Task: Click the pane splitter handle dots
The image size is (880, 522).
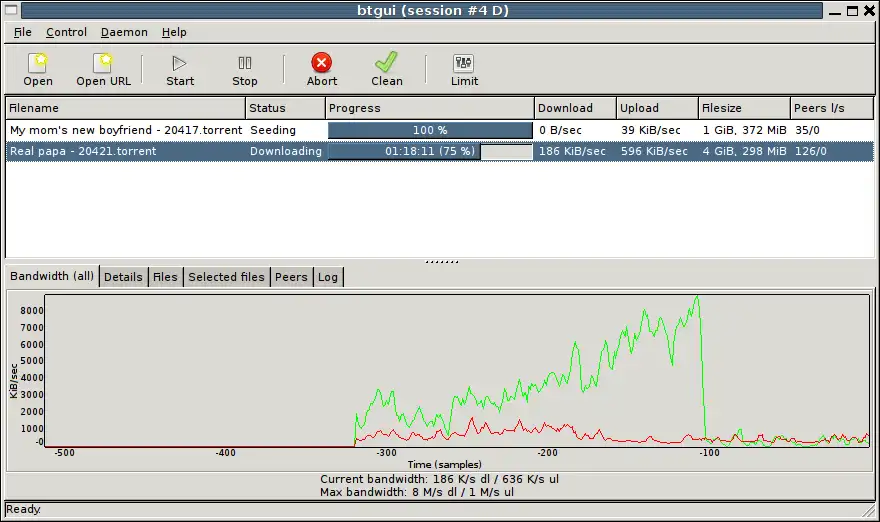Action: (x=442, y=262)
